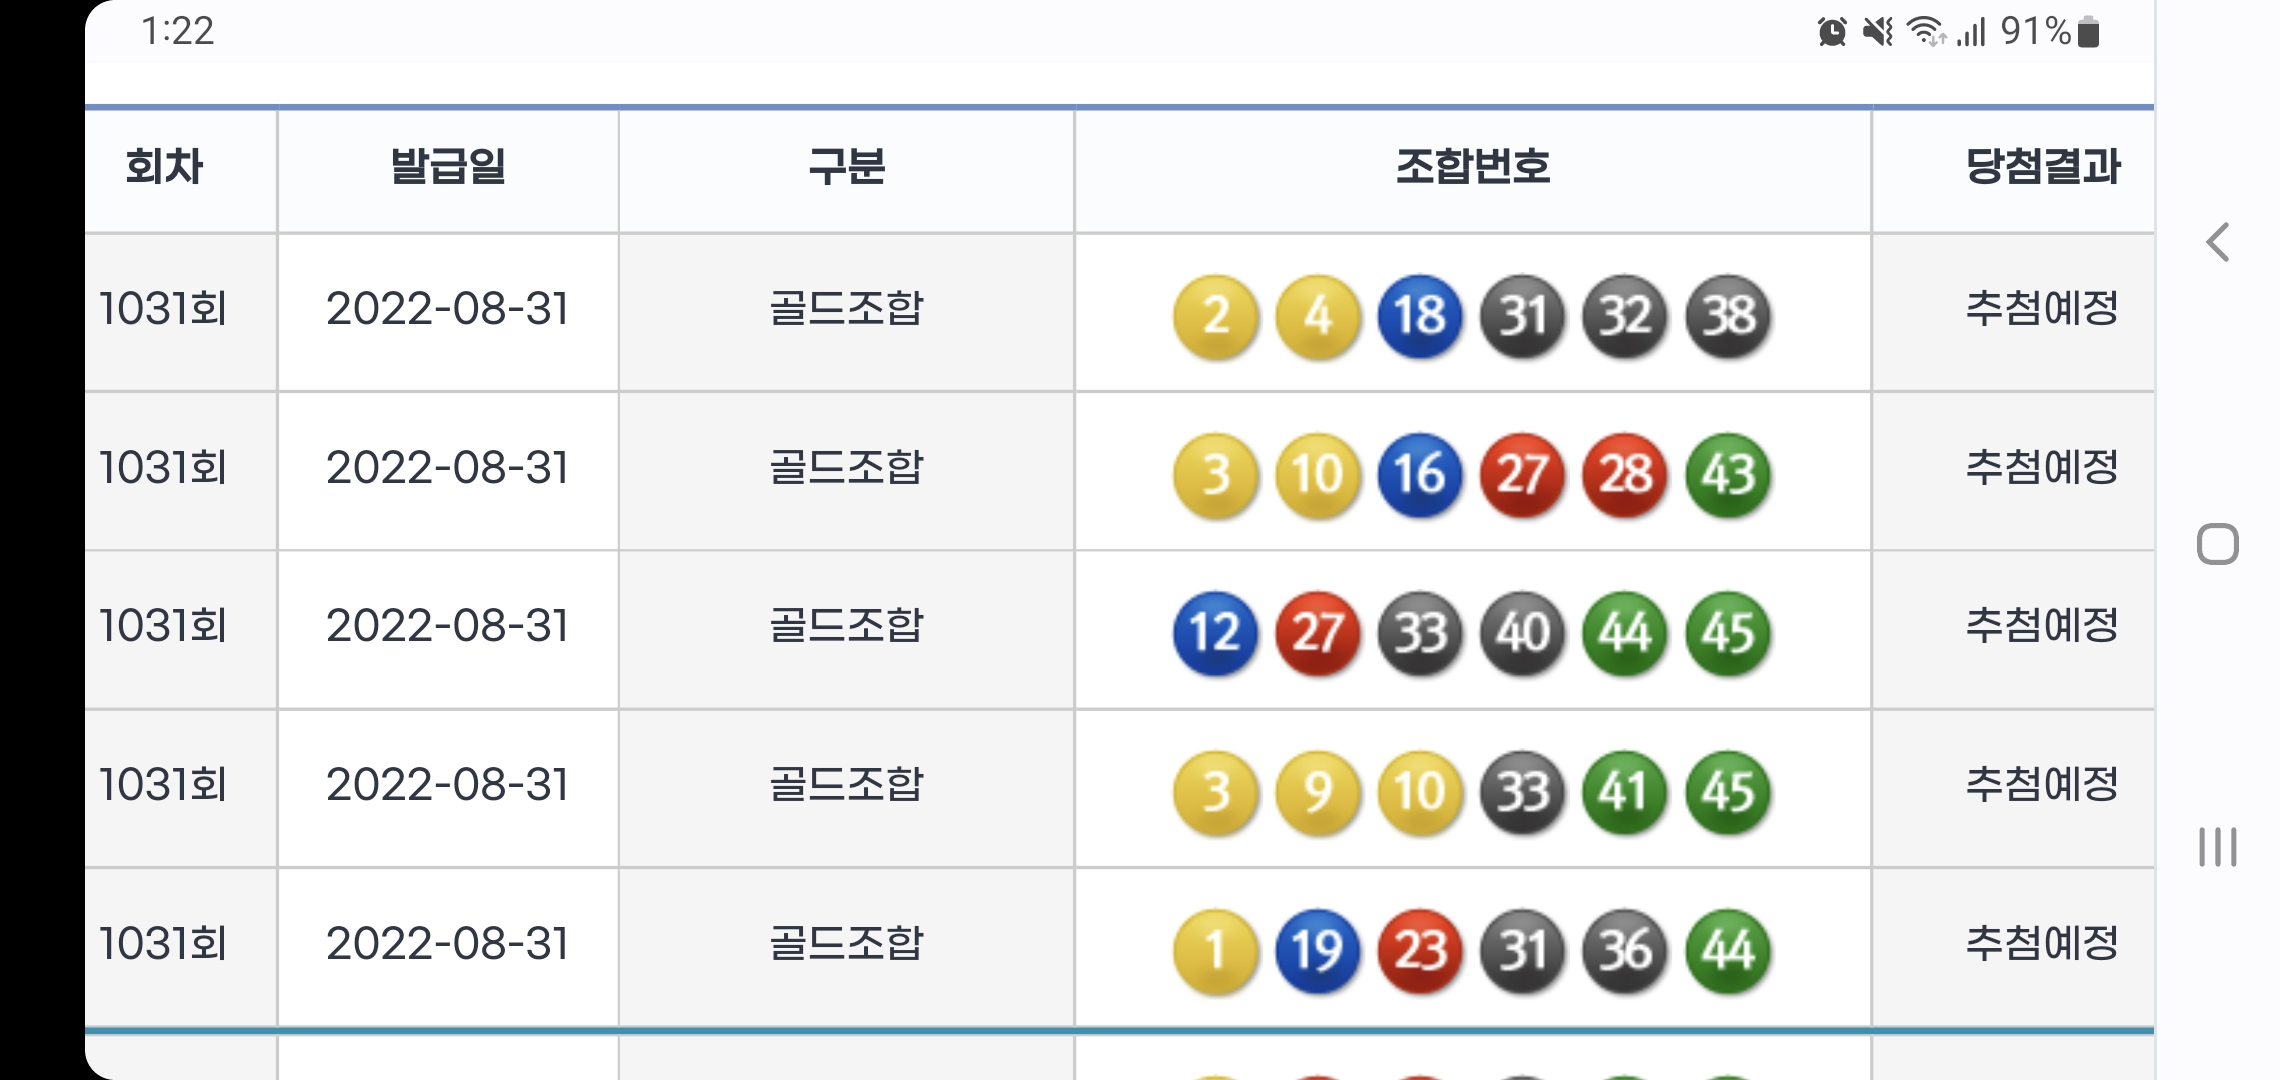This screenshot has width=2280, height=1080.
Task: Tap the Android back navigation arrow
Action: click(2218, 242)
